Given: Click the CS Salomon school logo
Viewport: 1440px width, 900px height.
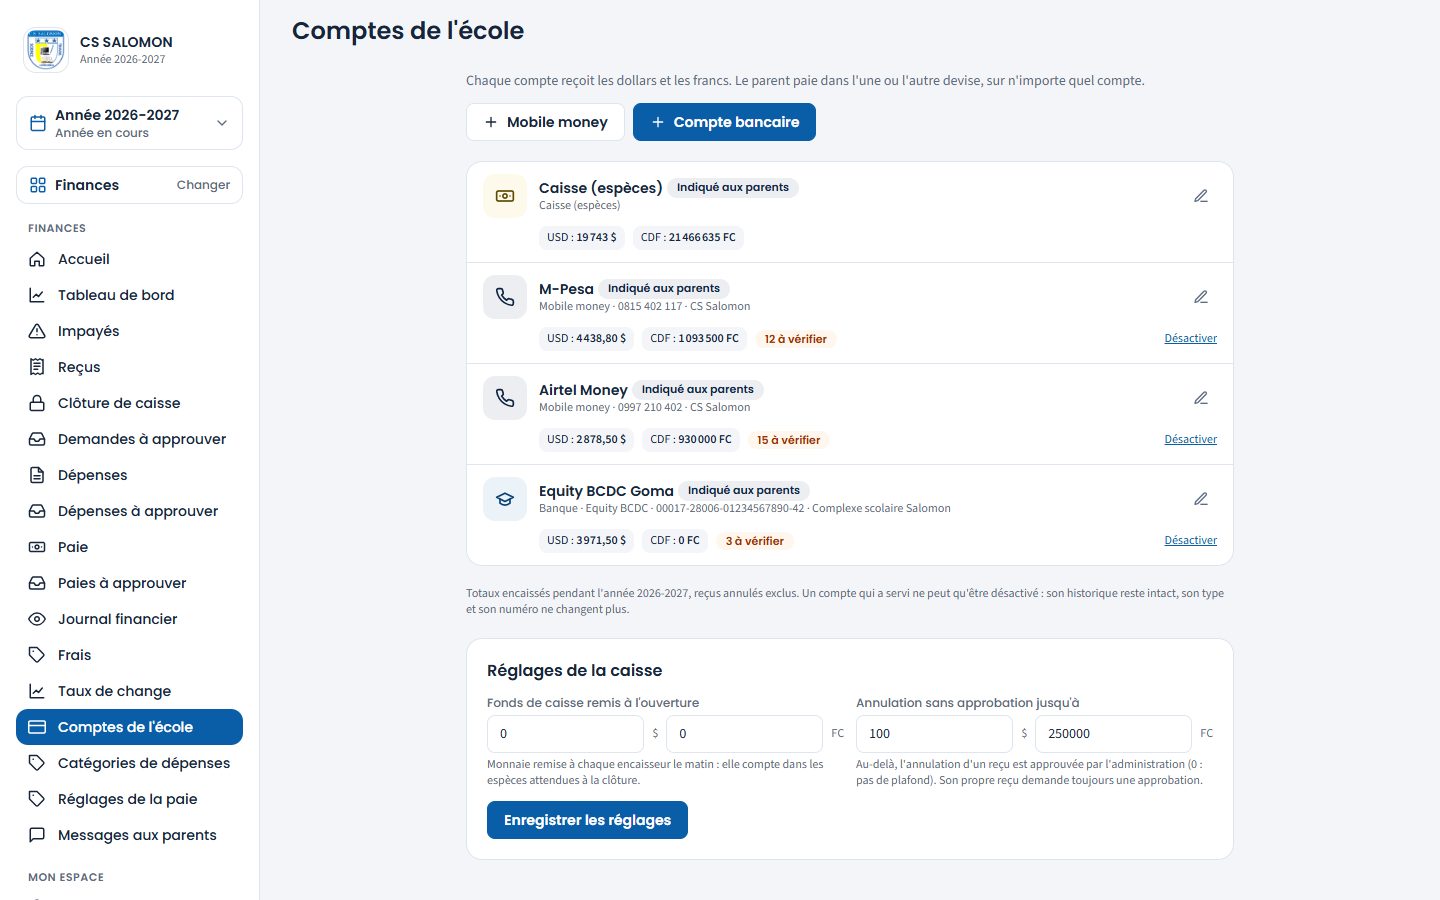Looking at the screenshot, I should (46, 50).
